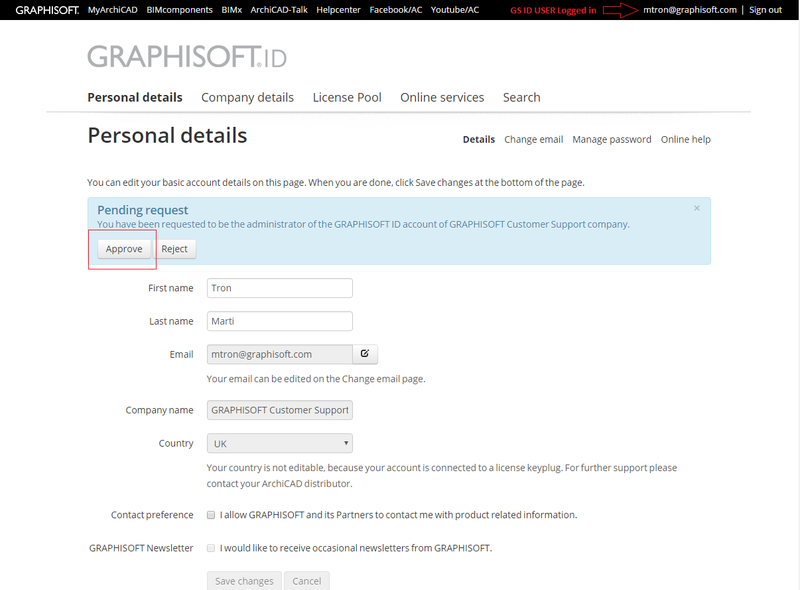Screen dimensions: 800x590
Task: Reject the administrator pending request
Action: click(175, 248)
